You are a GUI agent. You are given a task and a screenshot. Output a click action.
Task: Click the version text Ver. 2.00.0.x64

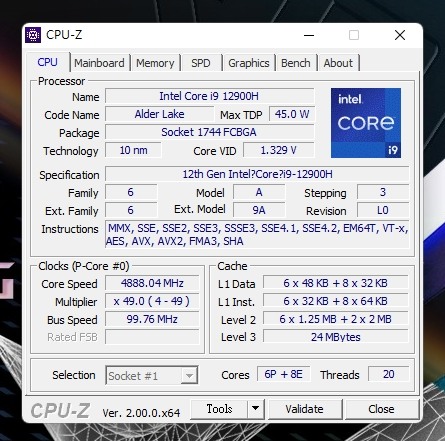[x=141, y=413]
